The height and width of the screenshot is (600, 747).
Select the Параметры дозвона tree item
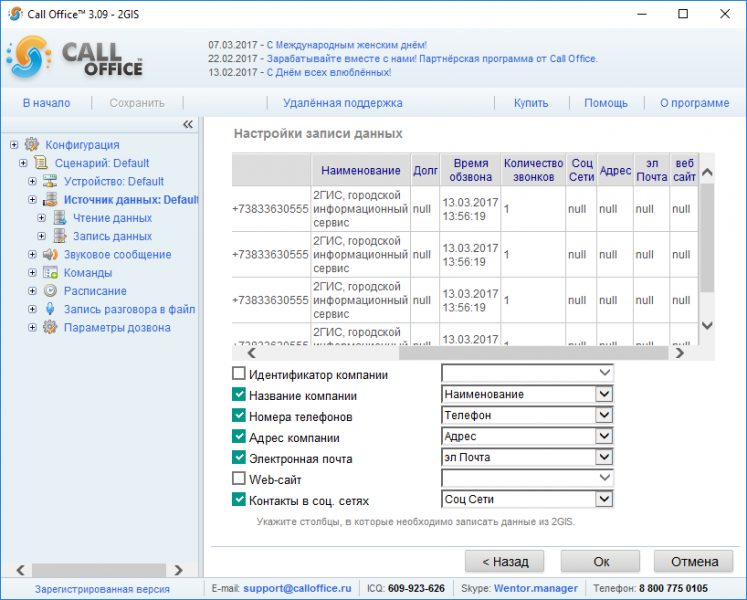(117, 327)
